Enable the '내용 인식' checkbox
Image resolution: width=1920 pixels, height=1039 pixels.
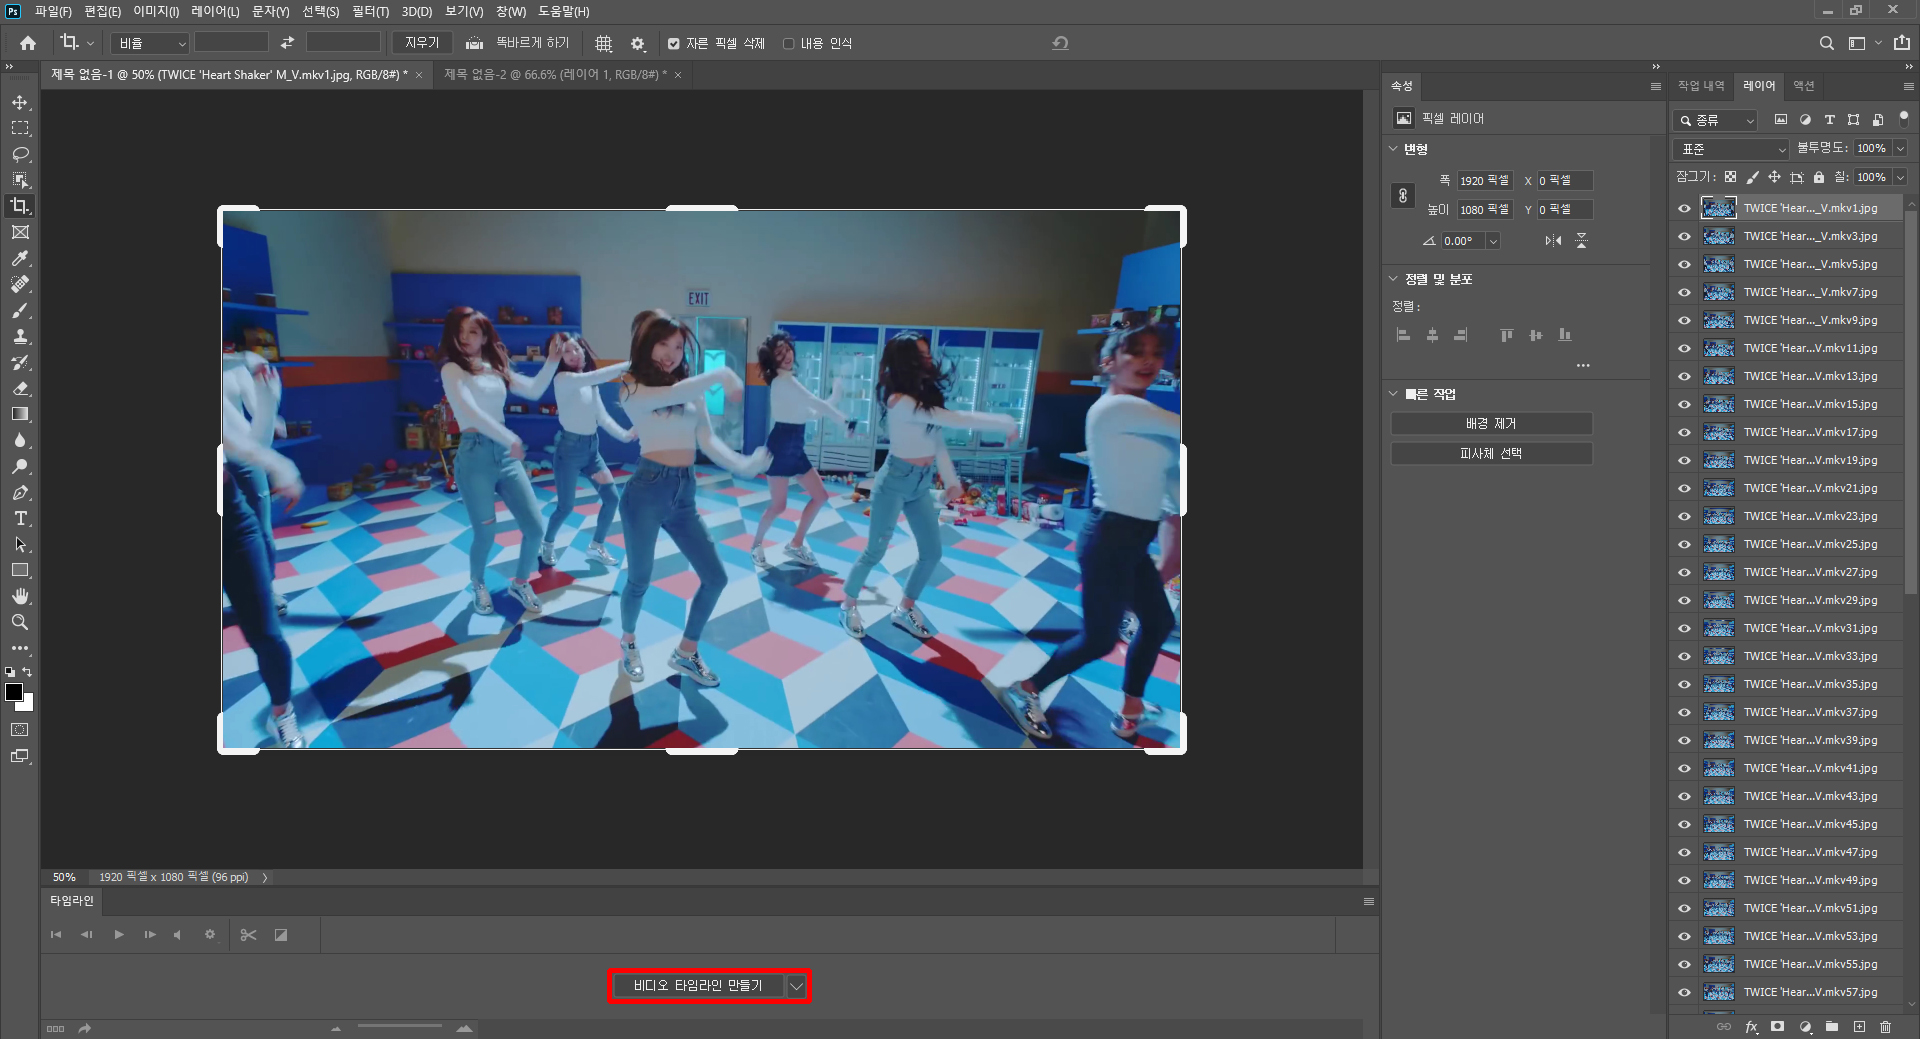click(788, 44)
